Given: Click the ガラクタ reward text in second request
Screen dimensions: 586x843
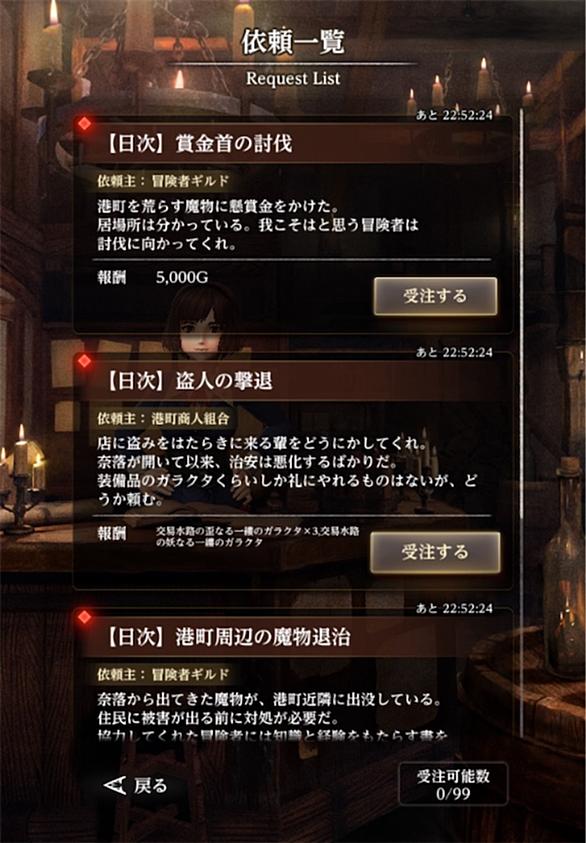Looking at the screenshot, I should 258,537.
